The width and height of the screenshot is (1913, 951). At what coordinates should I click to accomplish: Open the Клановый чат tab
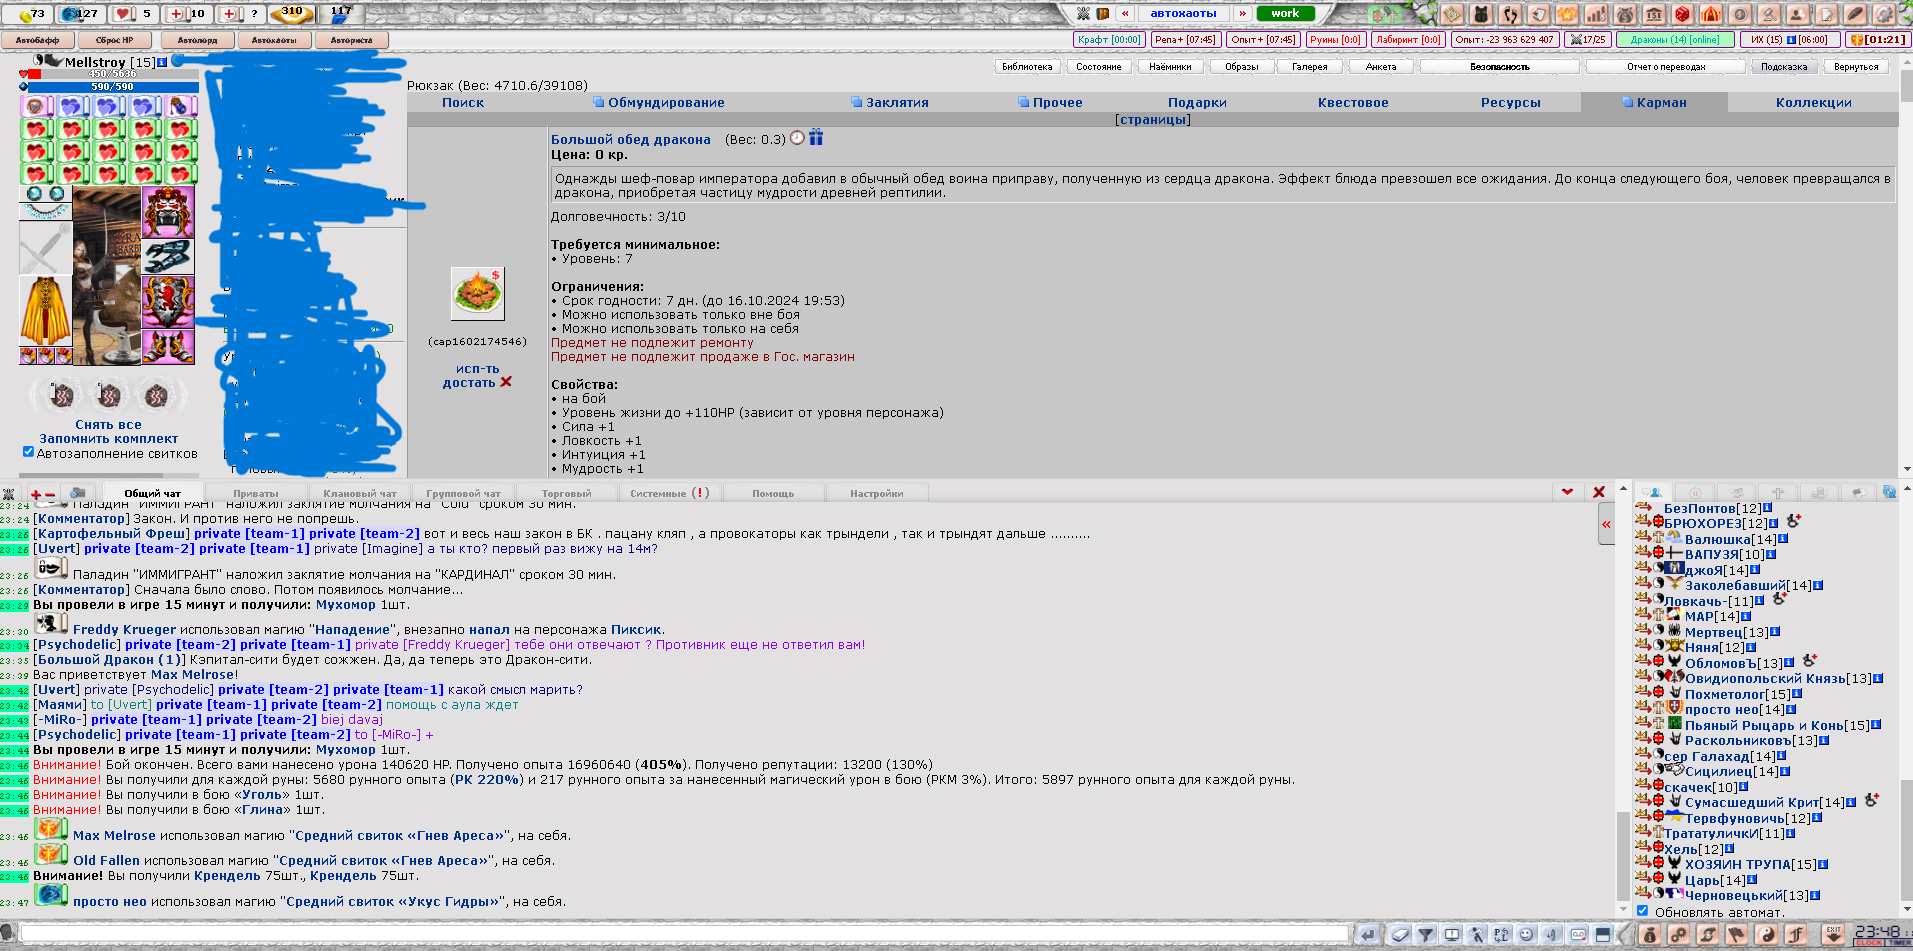pyautogui.click(x=360, y=493)
